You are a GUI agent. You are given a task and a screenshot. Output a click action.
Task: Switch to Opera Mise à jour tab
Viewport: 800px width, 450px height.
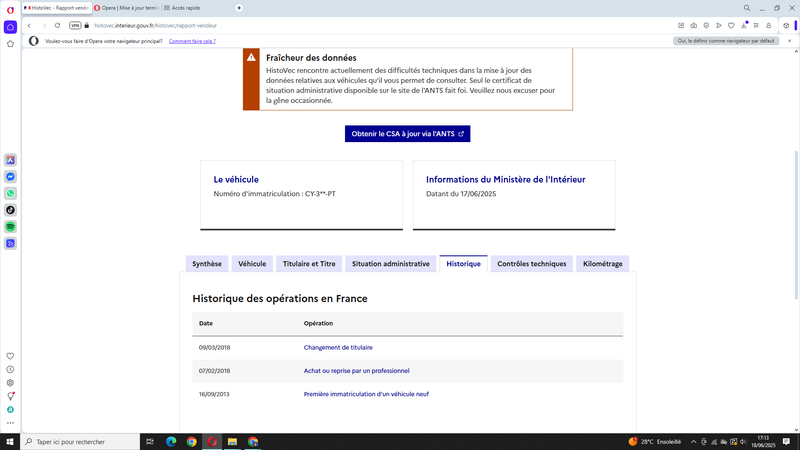click(x=127, y=8)
